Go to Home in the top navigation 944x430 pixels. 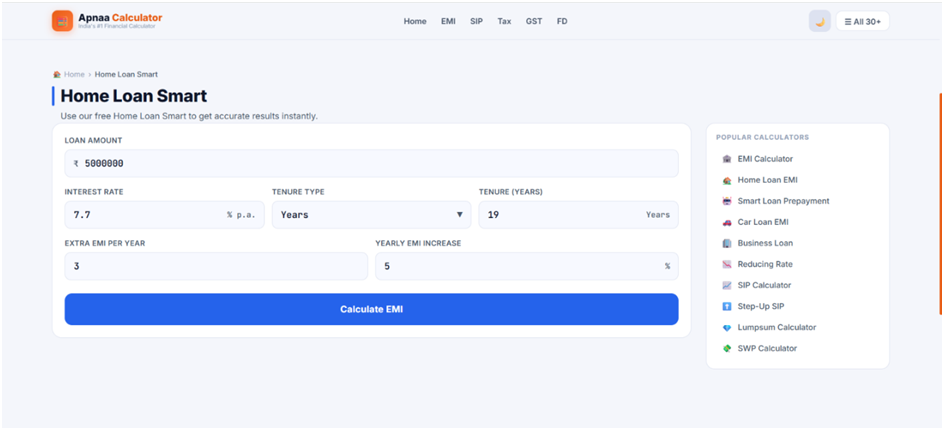coord(415,21)
